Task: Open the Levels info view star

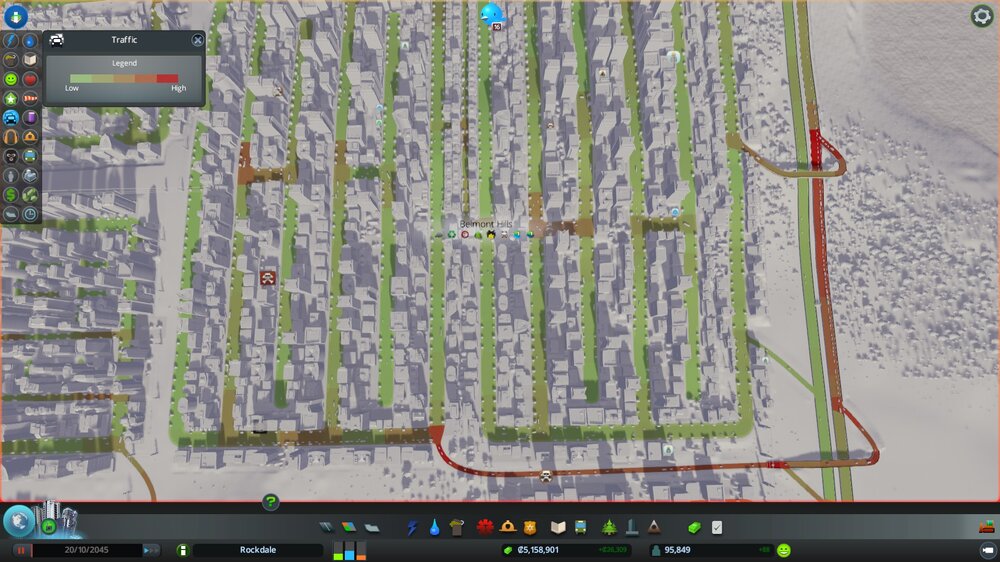Action: (11, 98)
